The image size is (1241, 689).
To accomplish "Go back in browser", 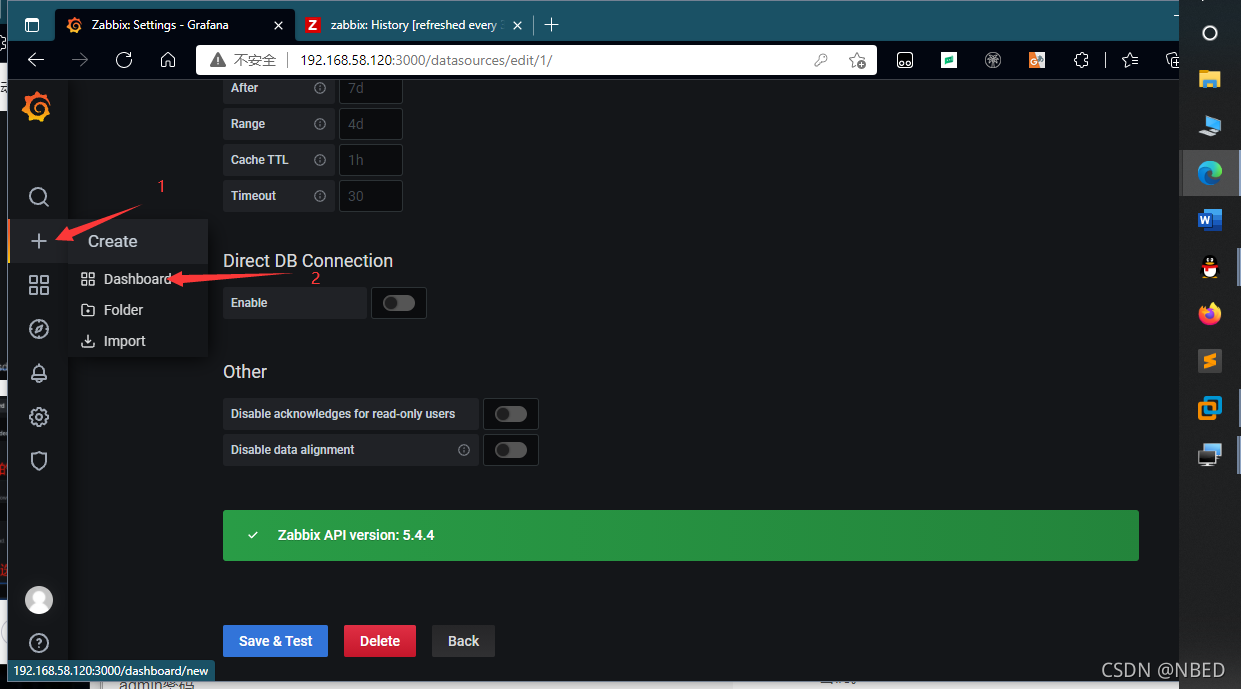I will pyautogui.click(x=36, y=60).
